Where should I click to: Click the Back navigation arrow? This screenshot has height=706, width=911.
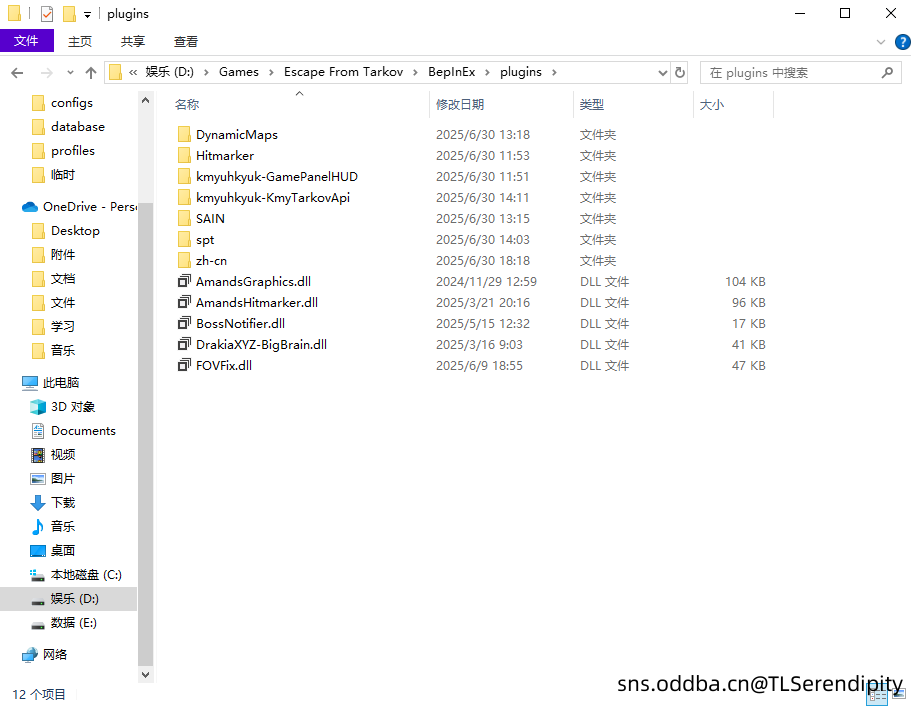(17, 73)
